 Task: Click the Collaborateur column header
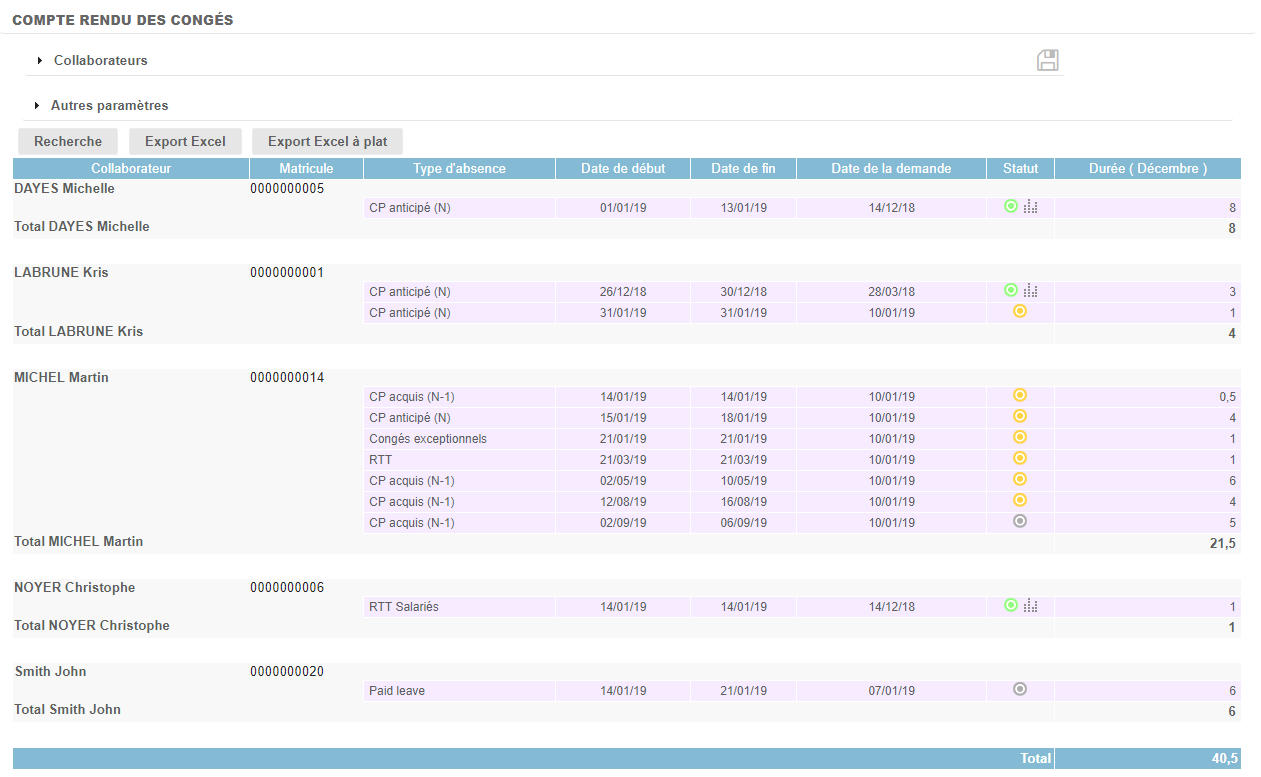131,169
